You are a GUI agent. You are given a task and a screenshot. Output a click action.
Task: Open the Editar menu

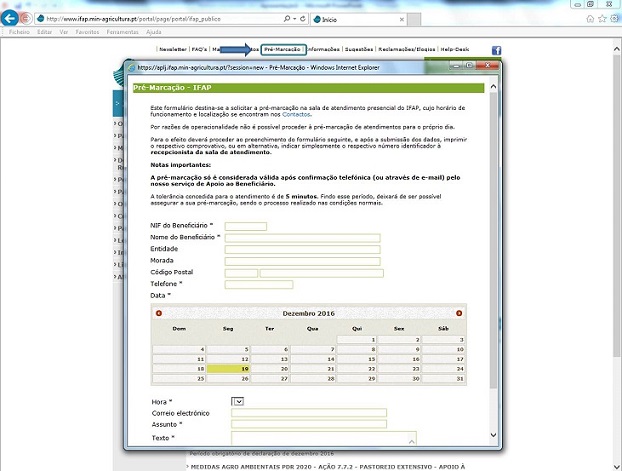(x=44, y=32)
